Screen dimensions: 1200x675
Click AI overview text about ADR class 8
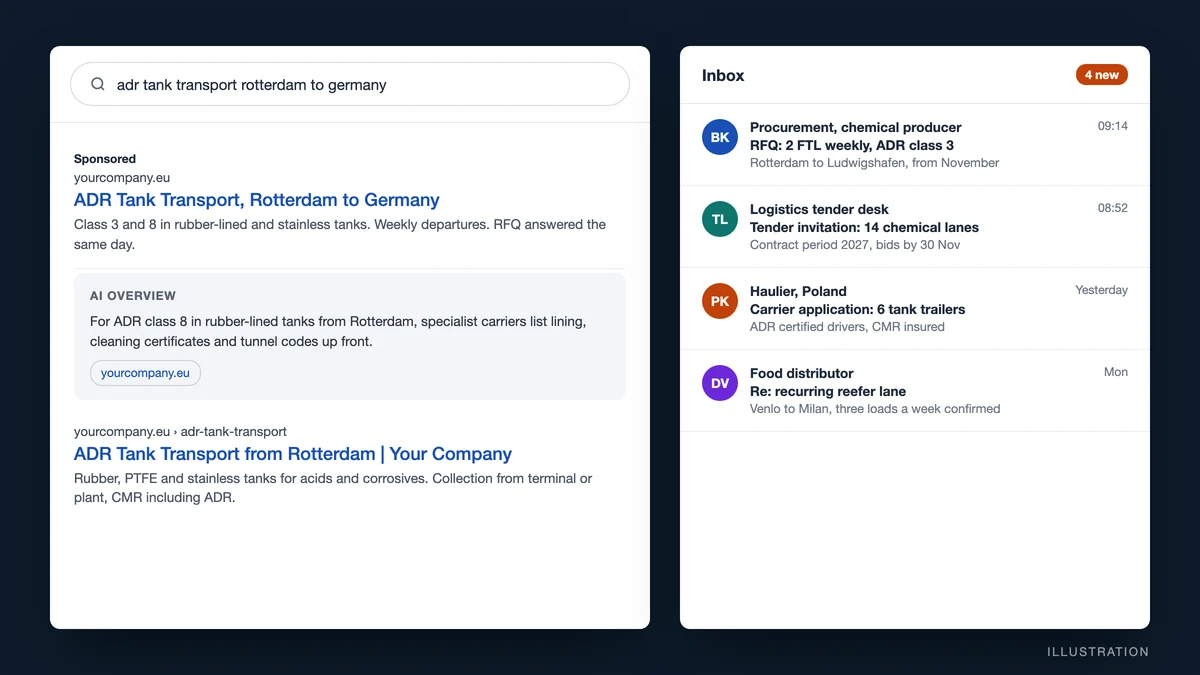[x=338, y=331]
